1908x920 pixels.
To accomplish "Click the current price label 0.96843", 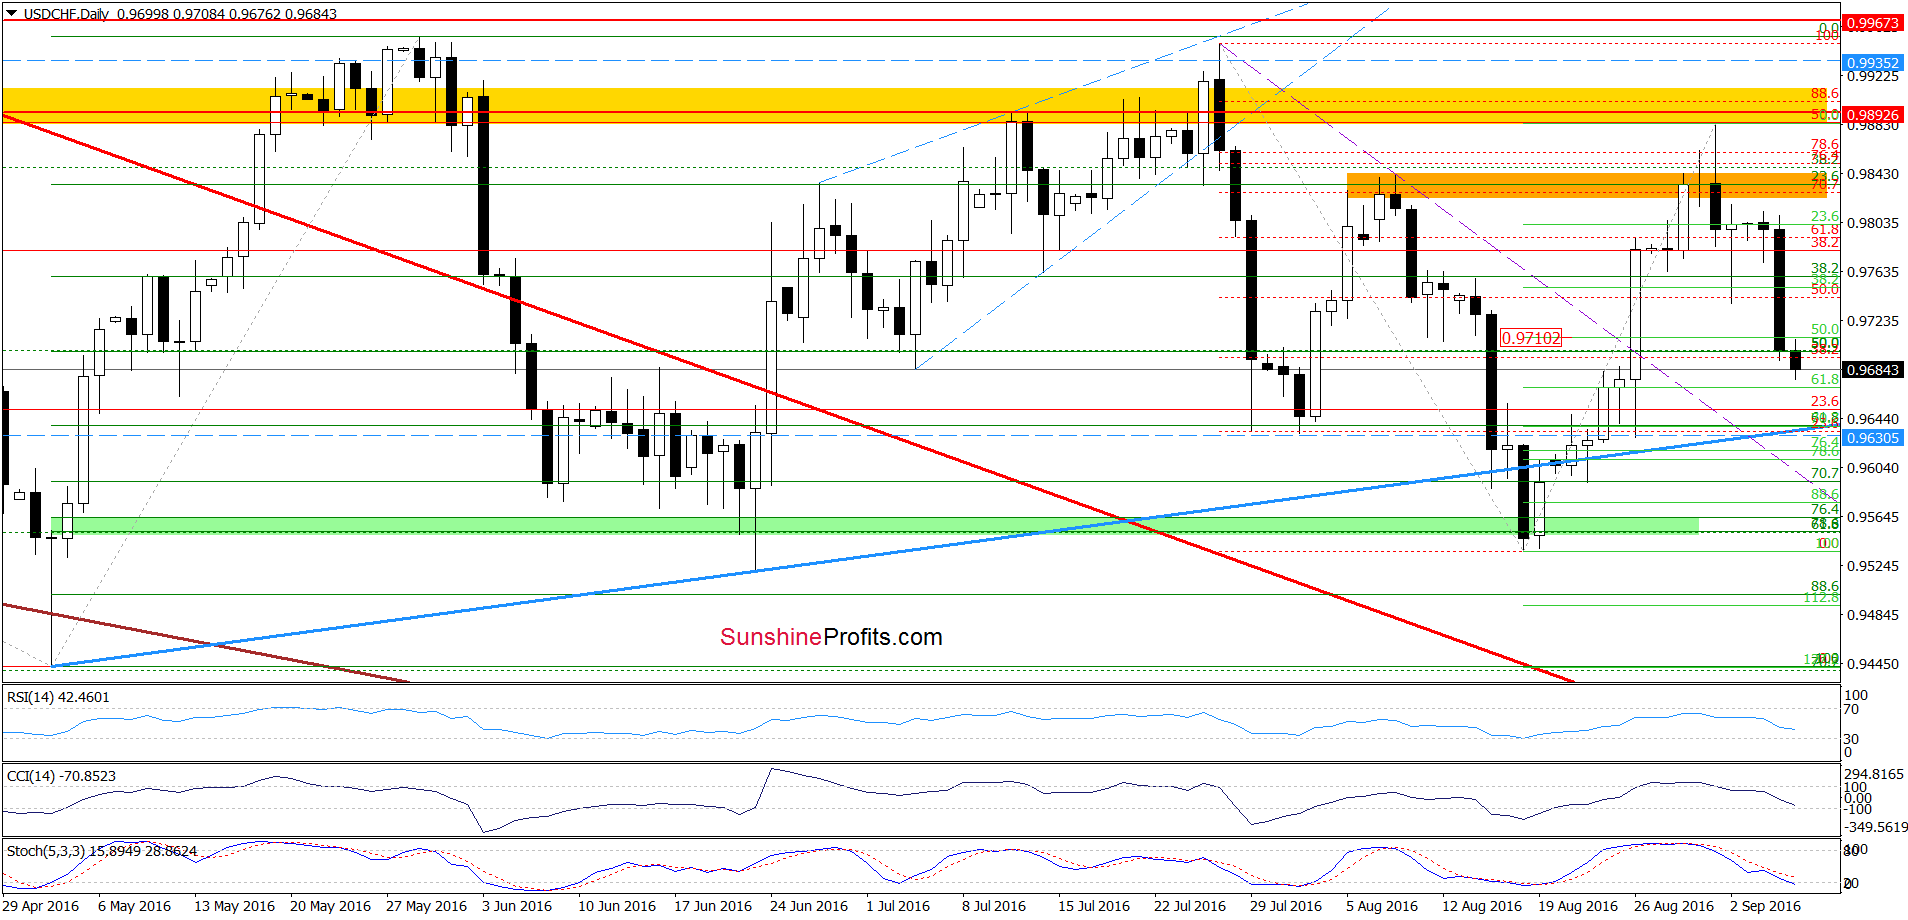I will coord(1872,370).
